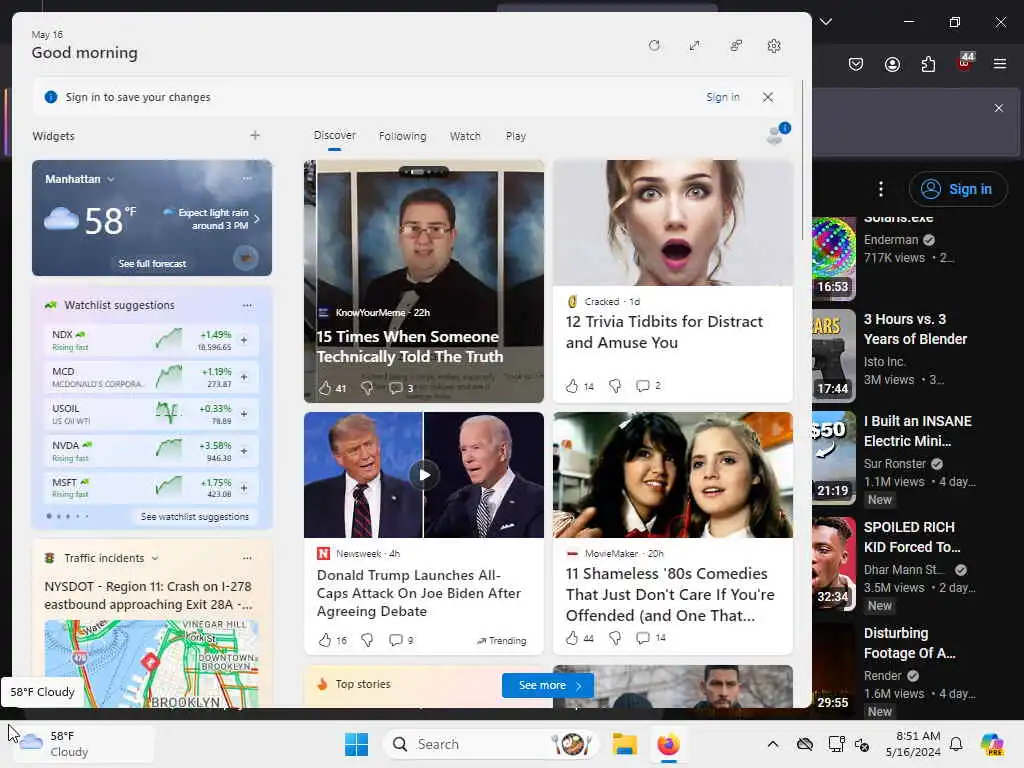The height and width of the screenshot is (768, 1024).
Task: Dislike the MovieMaker comedies article
Action: (x=615, y=637)
